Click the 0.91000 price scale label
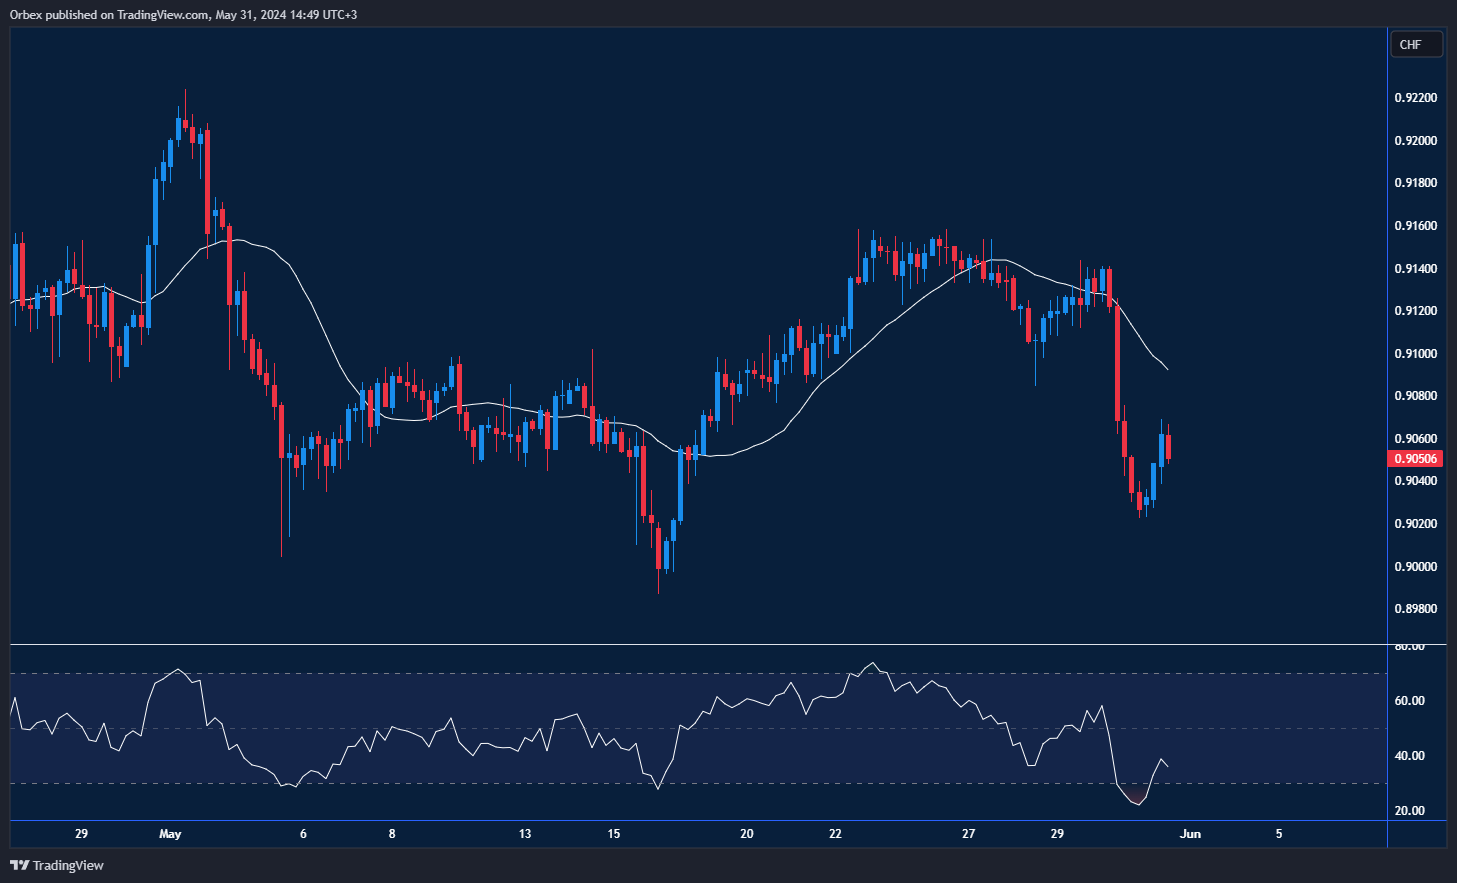1457x883 pixels. click(x=1415, y=354)
